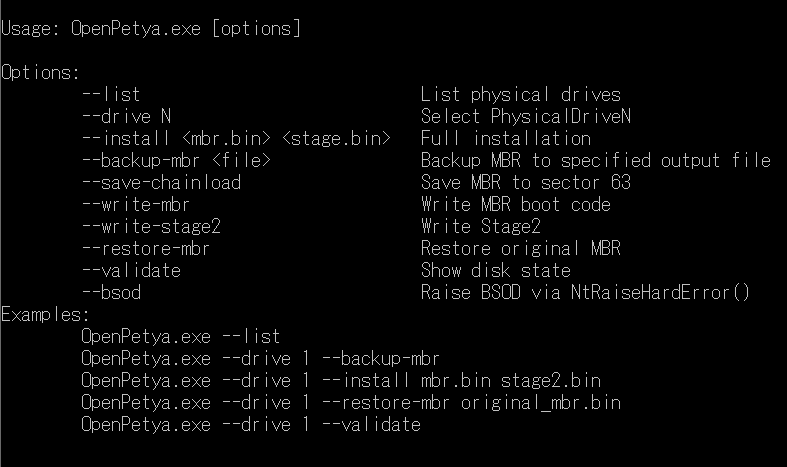Click the --write-stage2 option text
The image size is (787, 467).
(x=152, y=226)
